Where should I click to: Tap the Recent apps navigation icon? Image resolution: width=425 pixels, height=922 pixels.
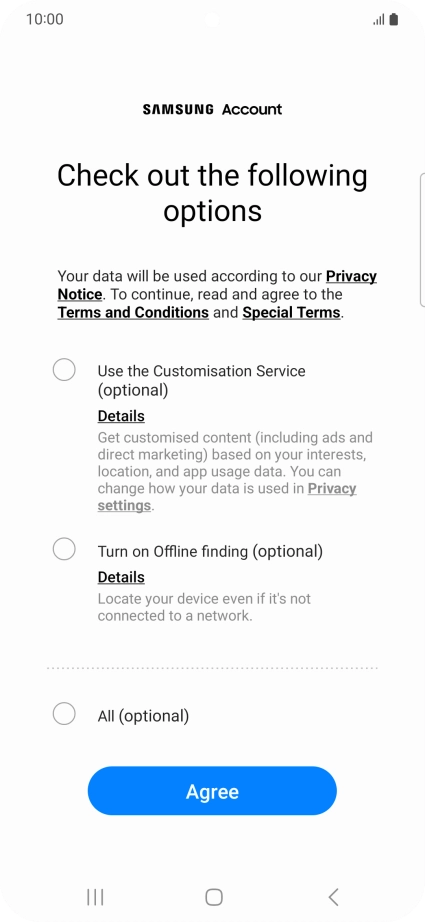(x=95, y=897)
